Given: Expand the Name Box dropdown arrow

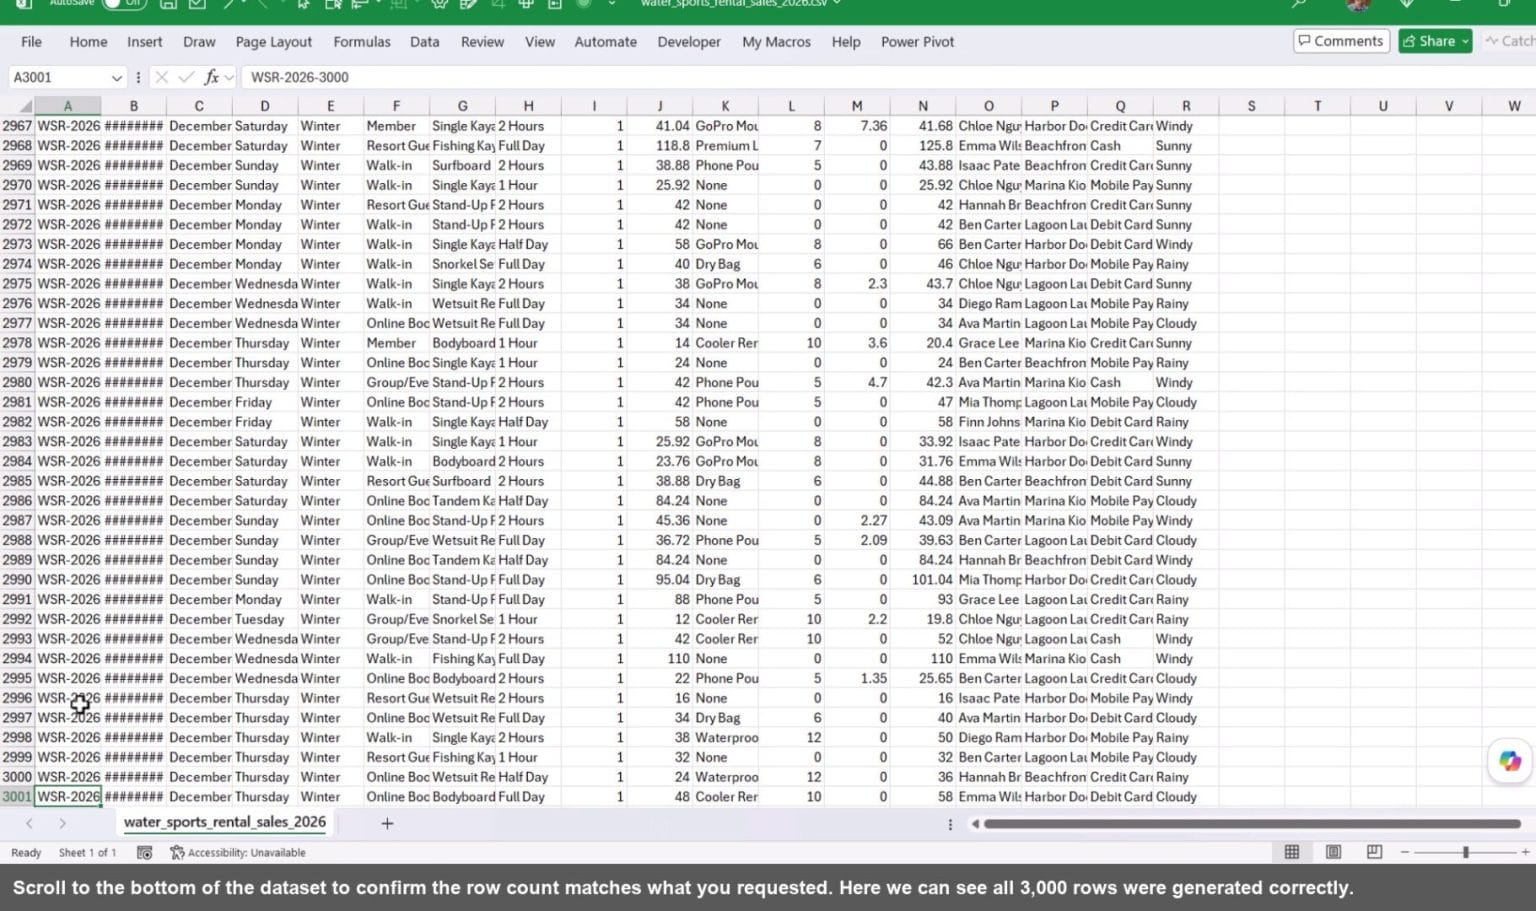Looking at the screenshot, I should click(x=116, y=77).
